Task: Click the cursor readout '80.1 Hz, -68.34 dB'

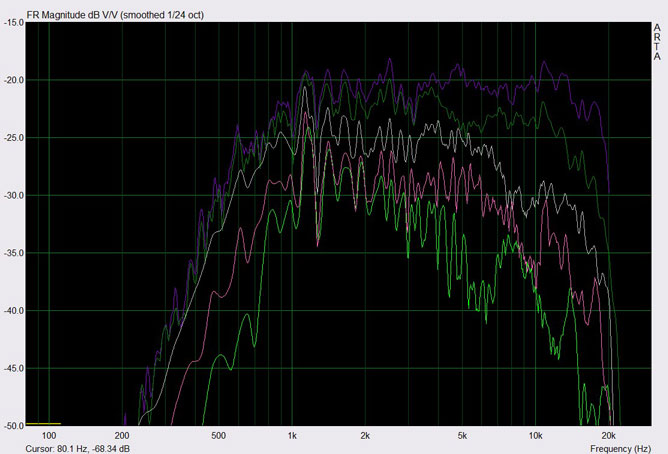Action: tap(93, 449)
